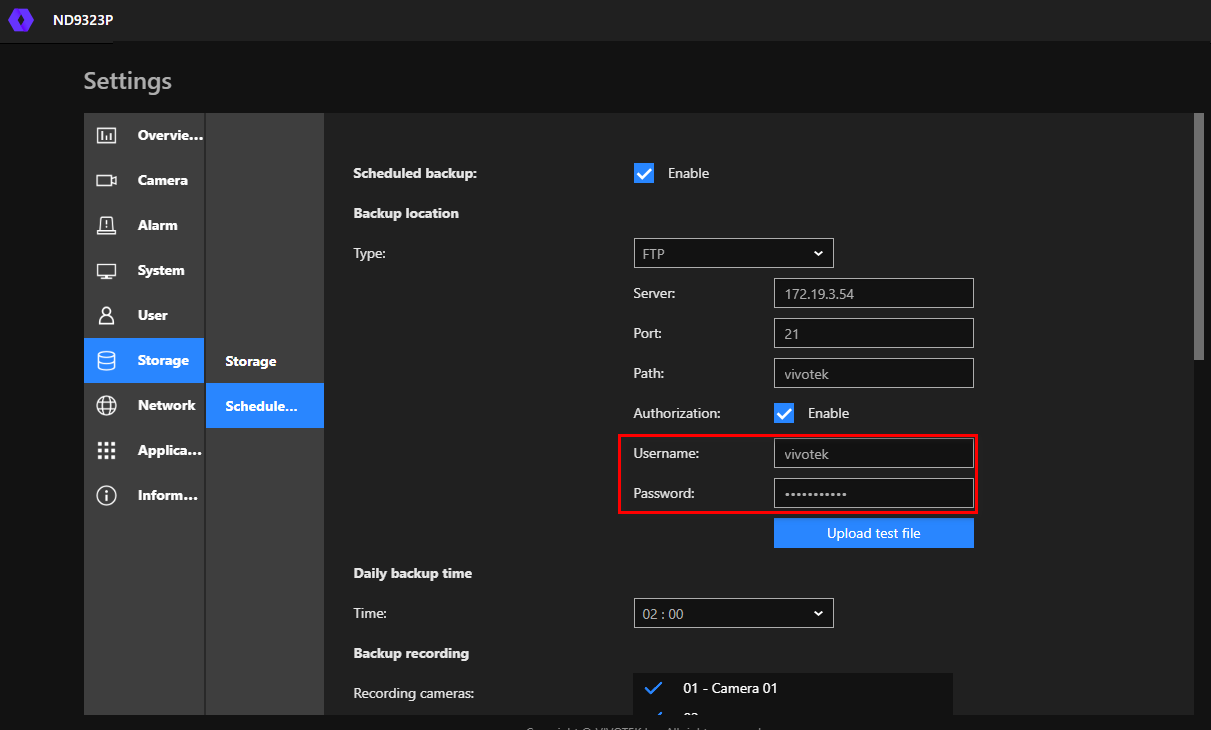
Task: Click the Recording cameras label
Action: tap(413, 693)
